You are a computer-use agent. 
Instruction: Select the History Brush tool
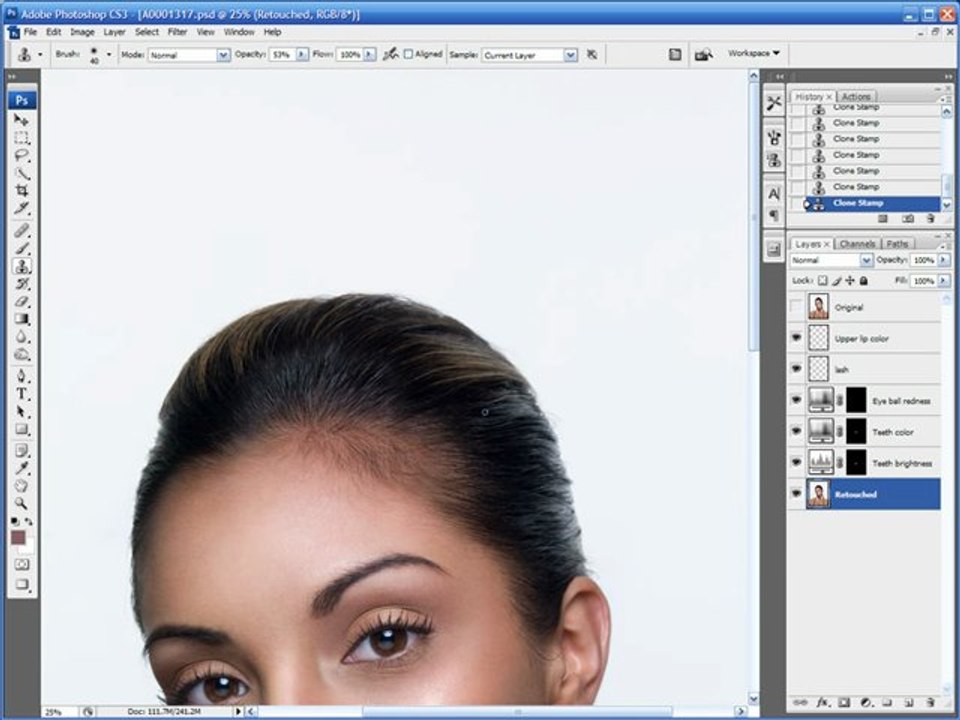point(21,284)
